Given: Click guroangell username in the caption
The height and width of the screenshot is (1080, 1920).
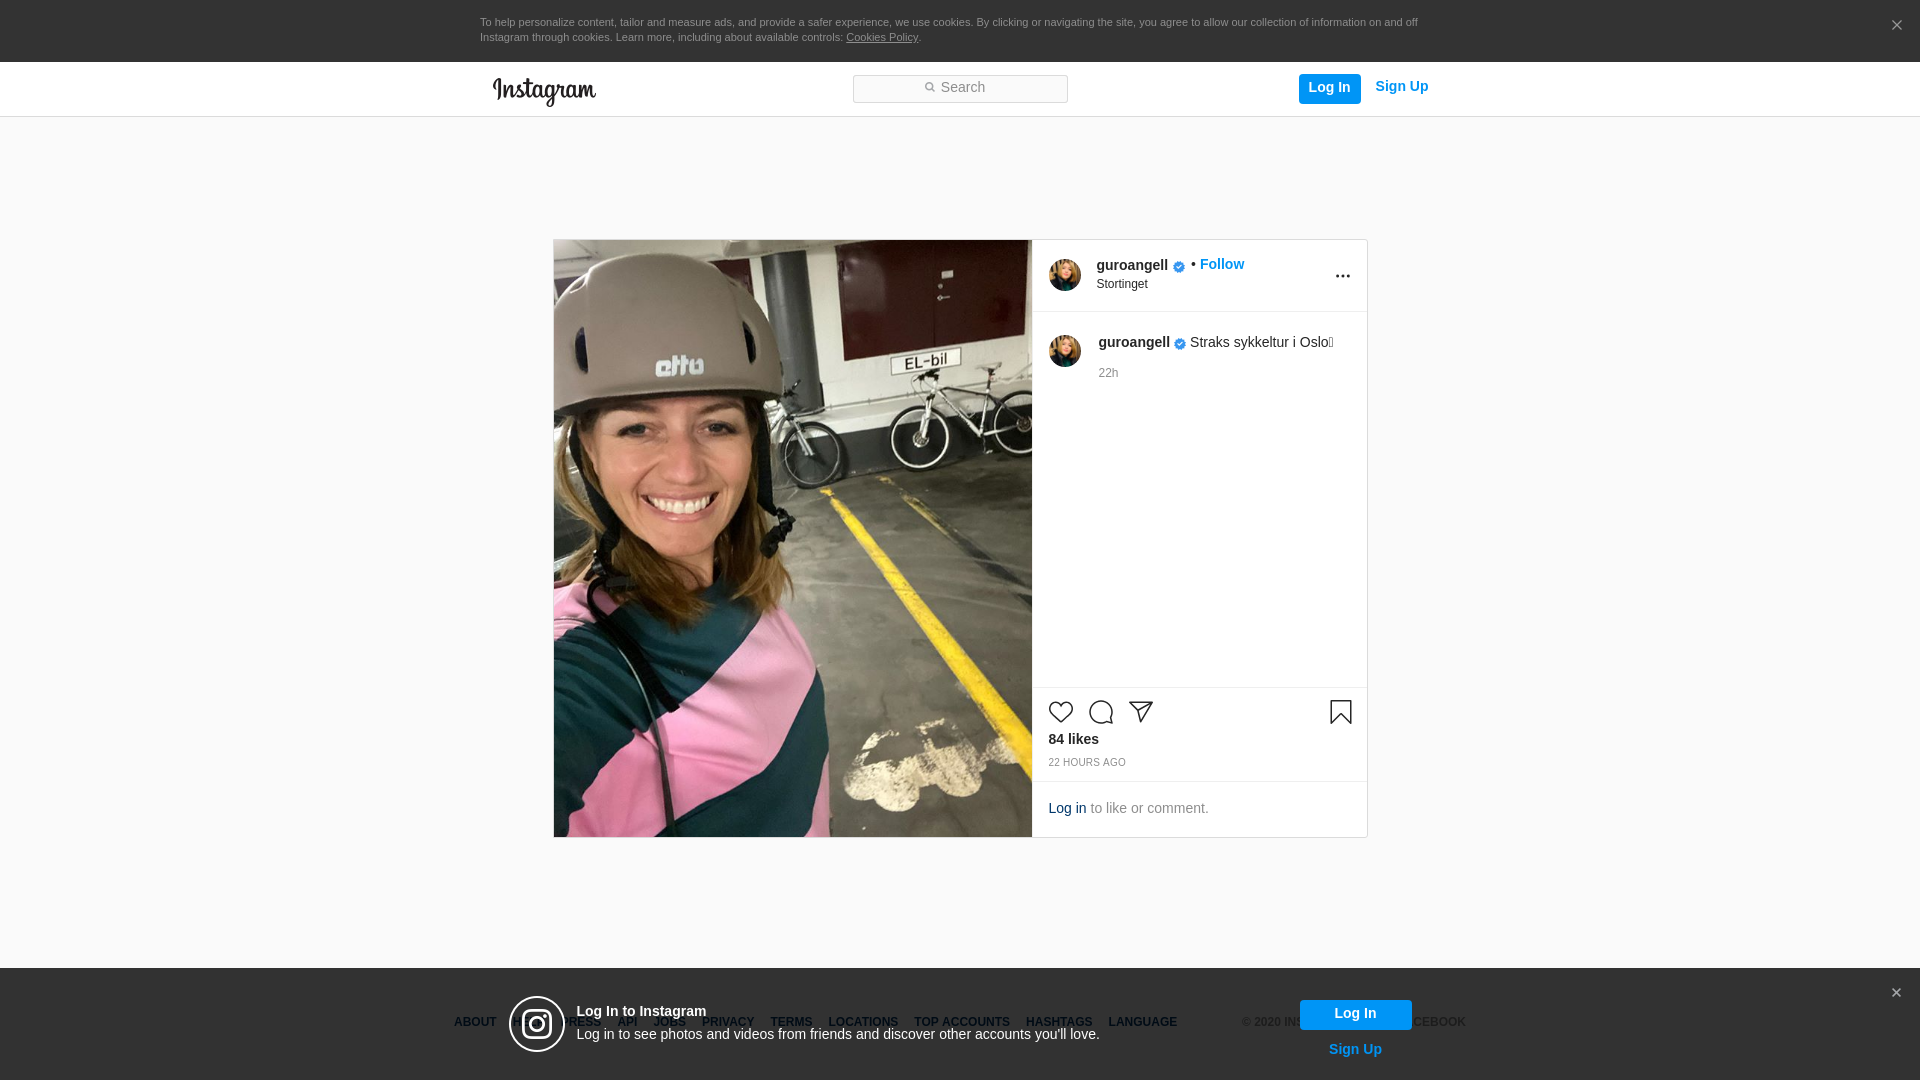Looking at the screenshot, I should point(1134,342).
